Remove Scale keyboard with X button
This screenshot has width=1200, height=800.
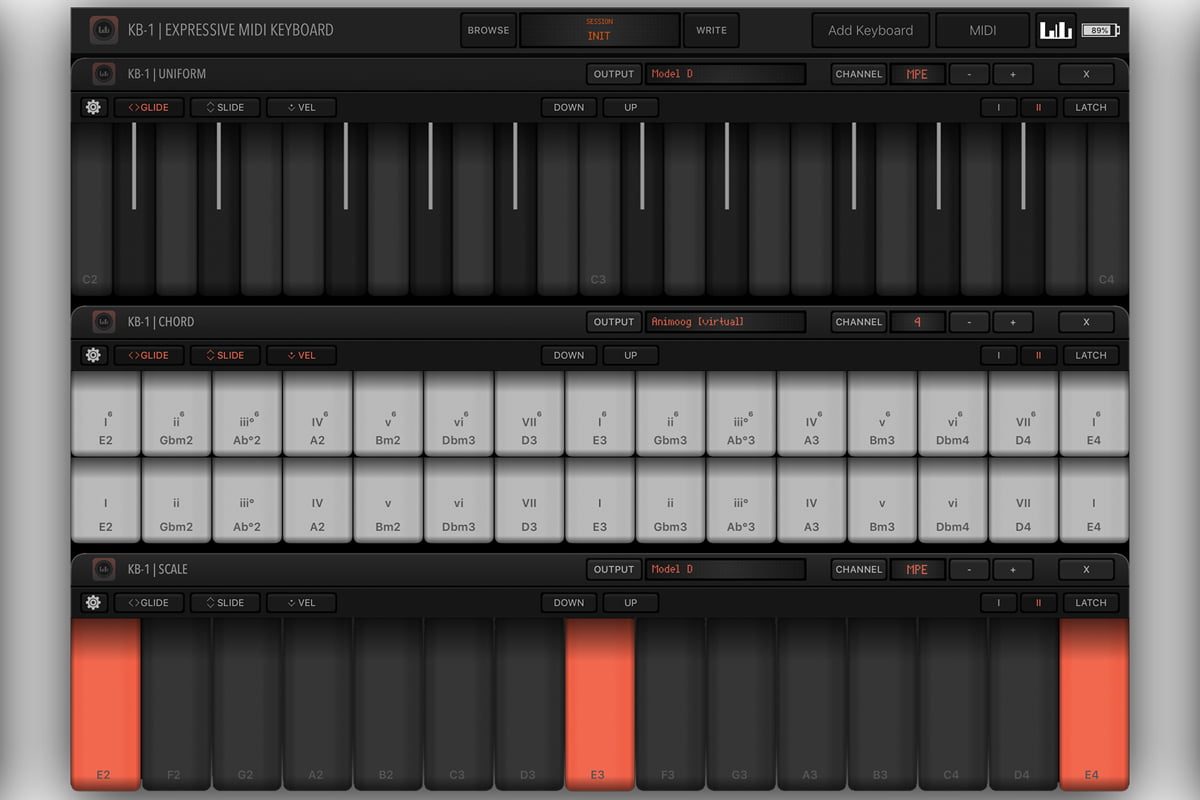point(1086,569)
